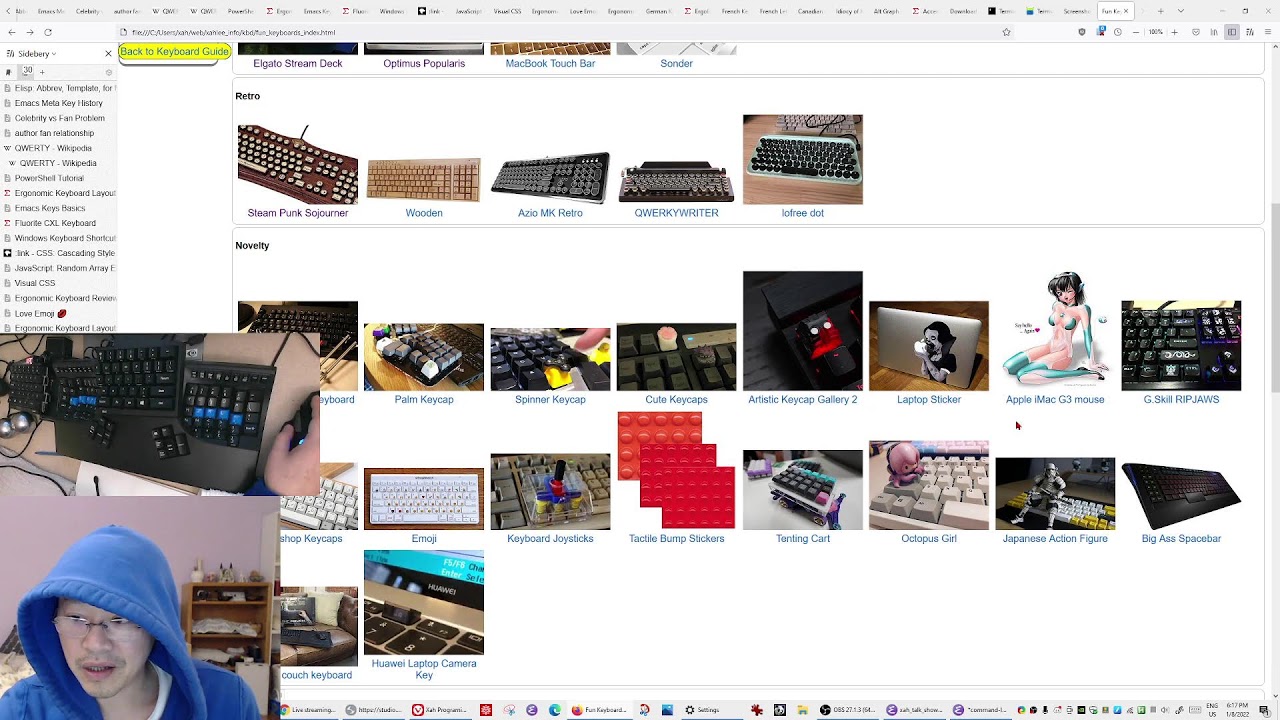Open Tactile Bump Stickers thumbnail
Image resolution: width=1280 pixels, height=720 pixels.
(676, 470)
